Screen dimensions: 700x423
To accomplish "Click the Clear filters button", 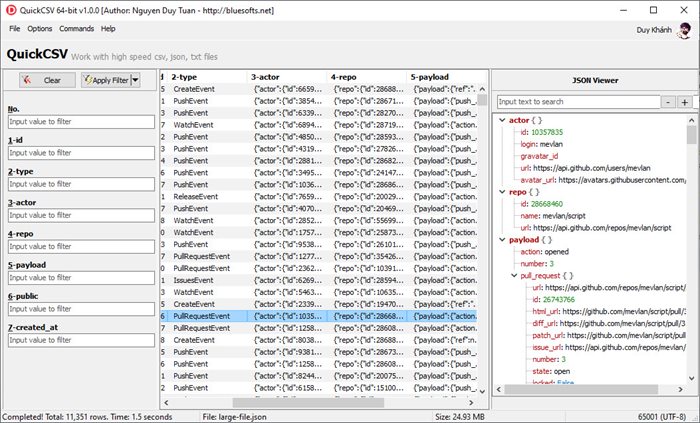I will [x=47, y=80].
